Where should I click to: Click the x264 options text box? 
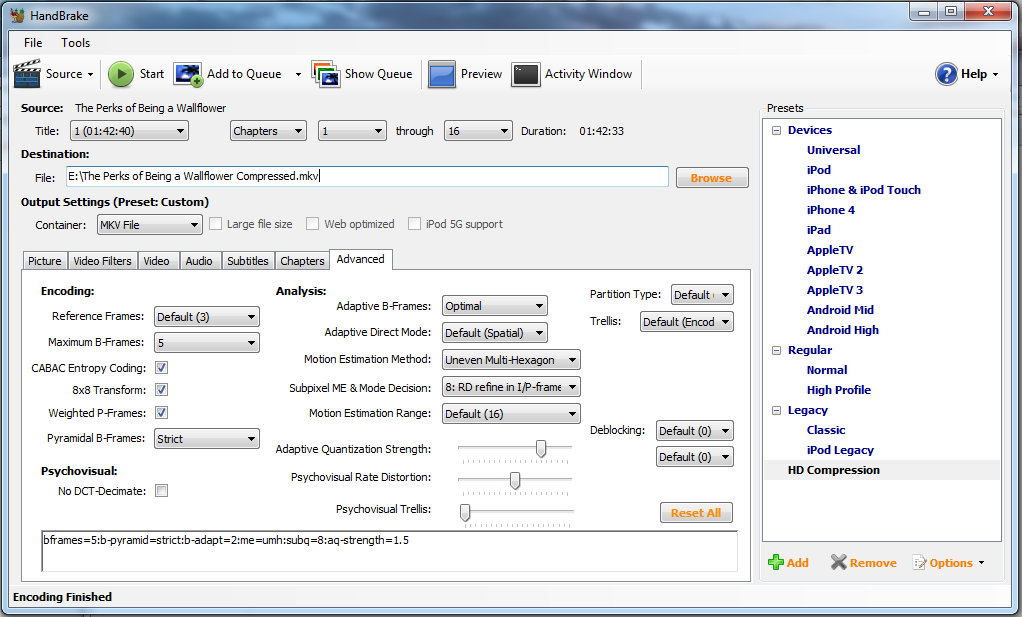click(x=390, y=551)
